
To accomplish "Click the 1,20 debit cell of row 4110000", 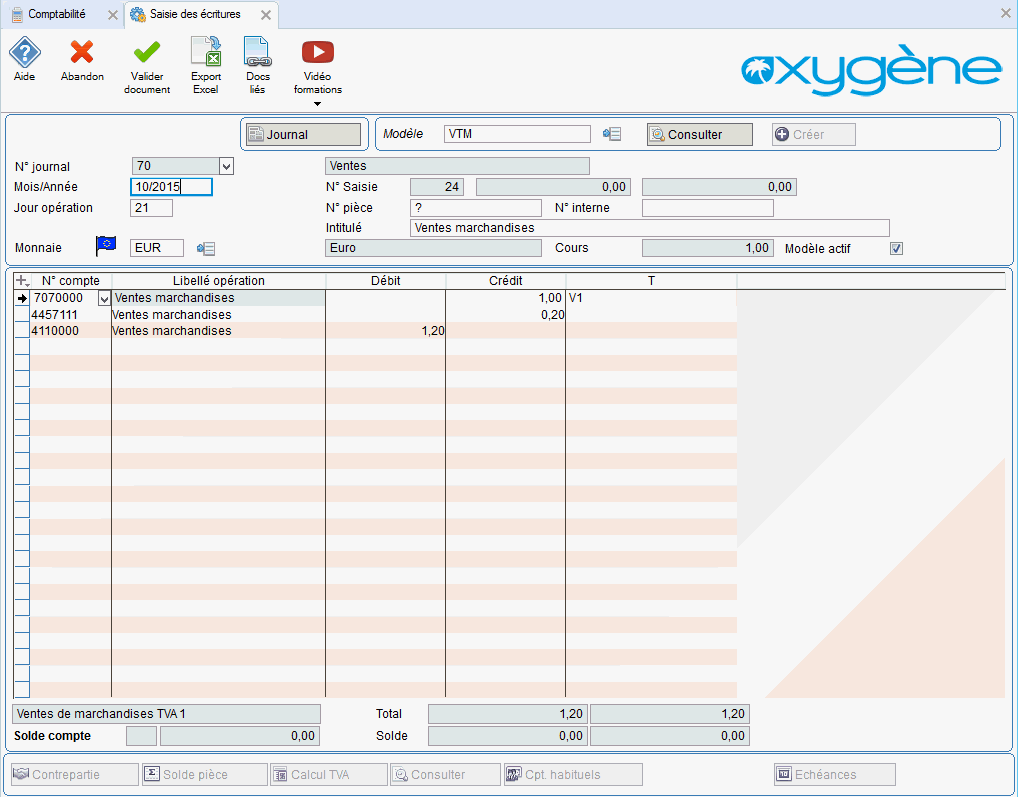I will tap(386, 331).
